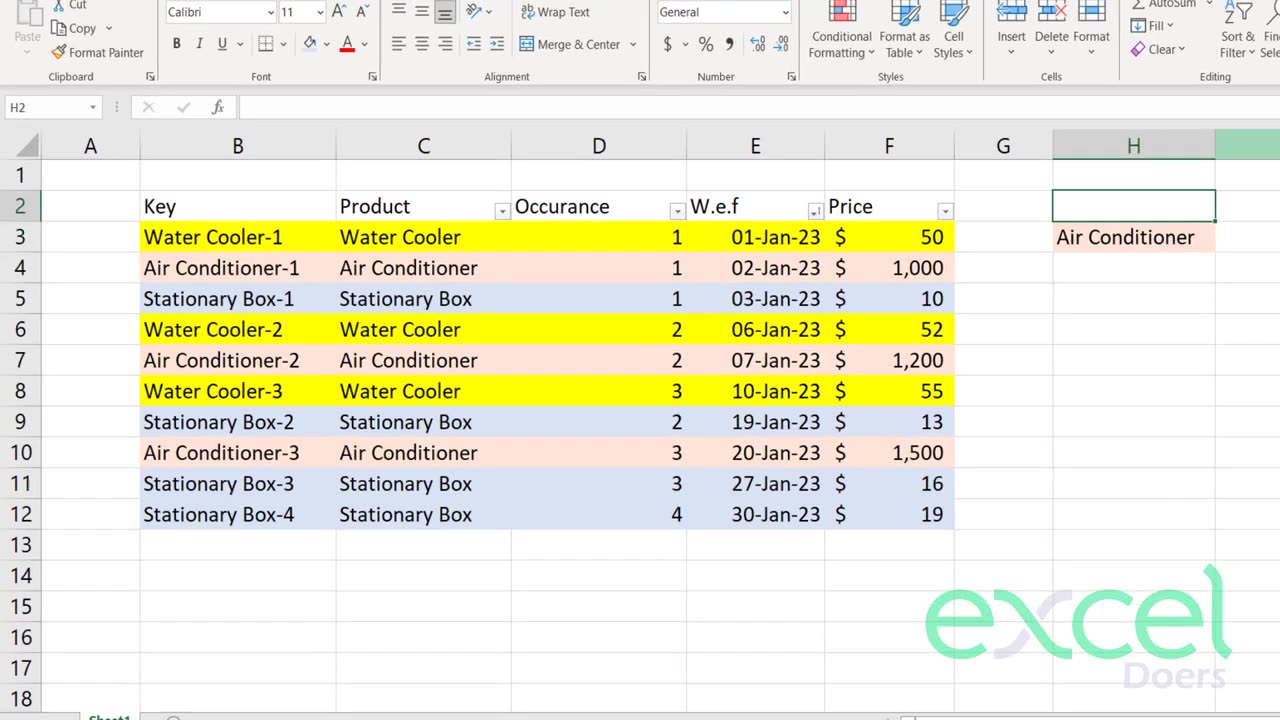The height and width of the screenshot is (720, 1280).
Task: Open the W.e.f column sort filter
Action: pos(815,211)
